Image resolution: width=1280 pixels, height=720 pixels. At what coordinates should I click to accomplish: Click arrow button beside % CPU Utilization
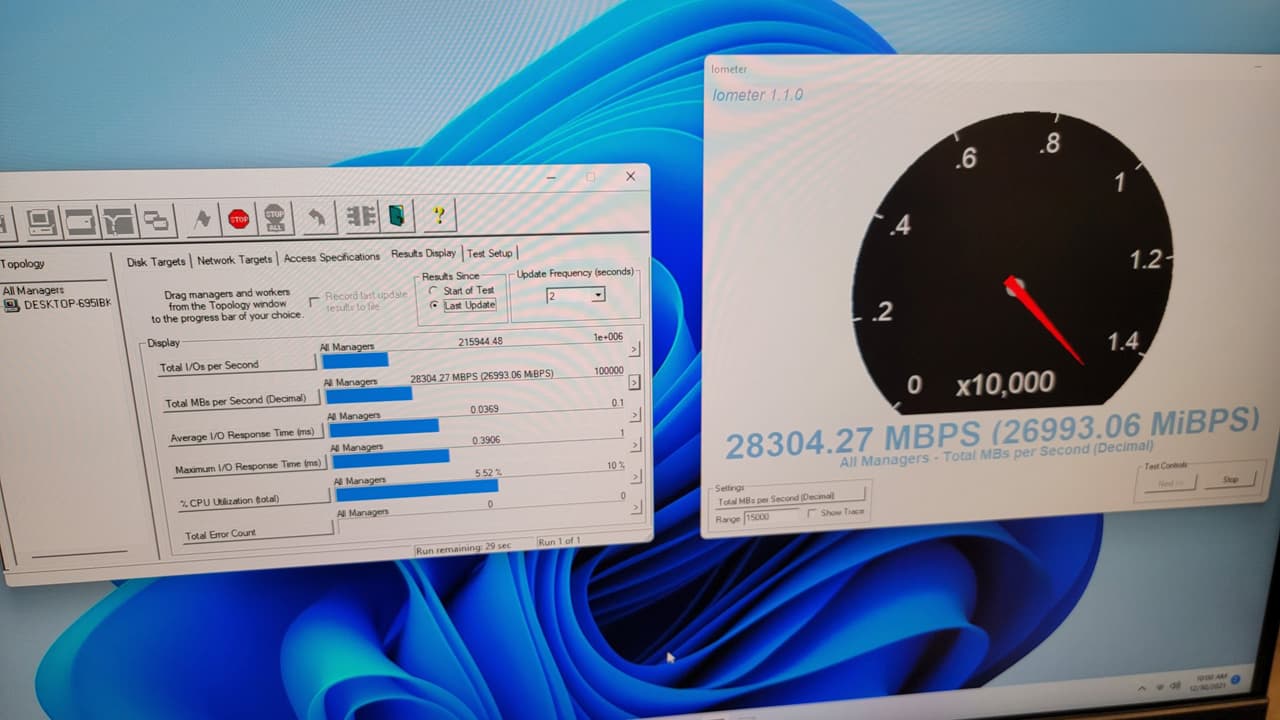click(x=637, y=478)
